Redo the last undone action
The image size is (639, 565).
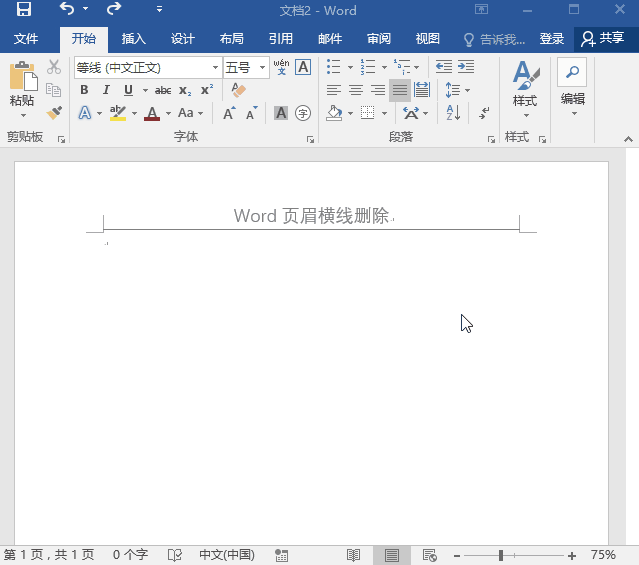pyautogui.click(x=114, y=9)
